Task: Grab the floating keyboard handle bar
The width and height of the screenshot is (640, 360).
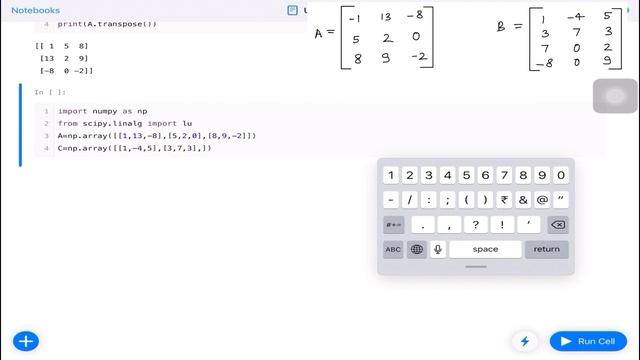Action: click(x=476, y=267)
